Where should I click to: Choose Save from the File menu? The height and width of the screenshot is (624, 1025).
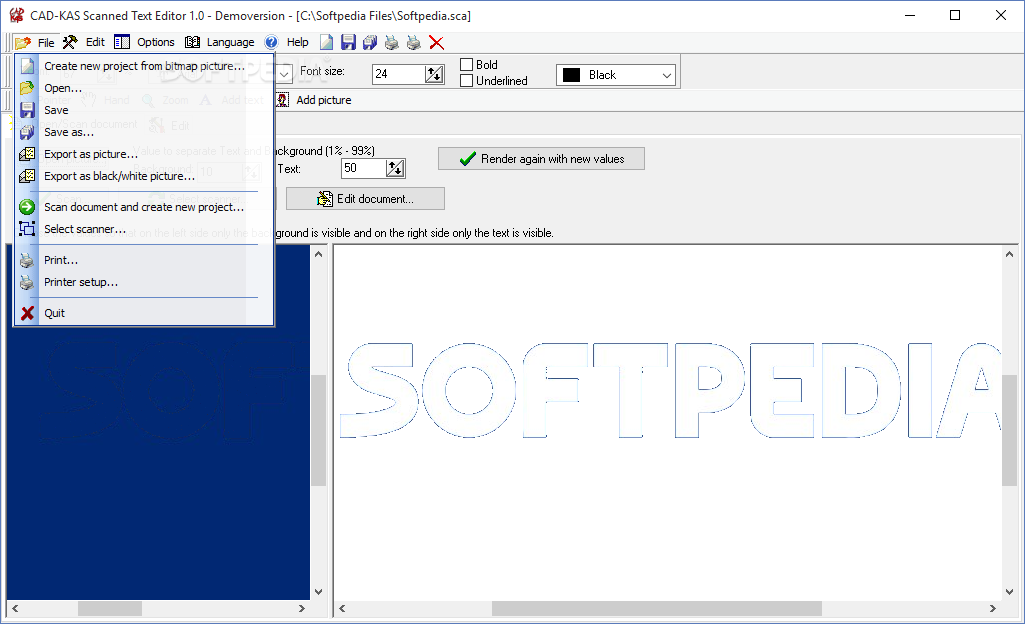[x=144, y=110]
